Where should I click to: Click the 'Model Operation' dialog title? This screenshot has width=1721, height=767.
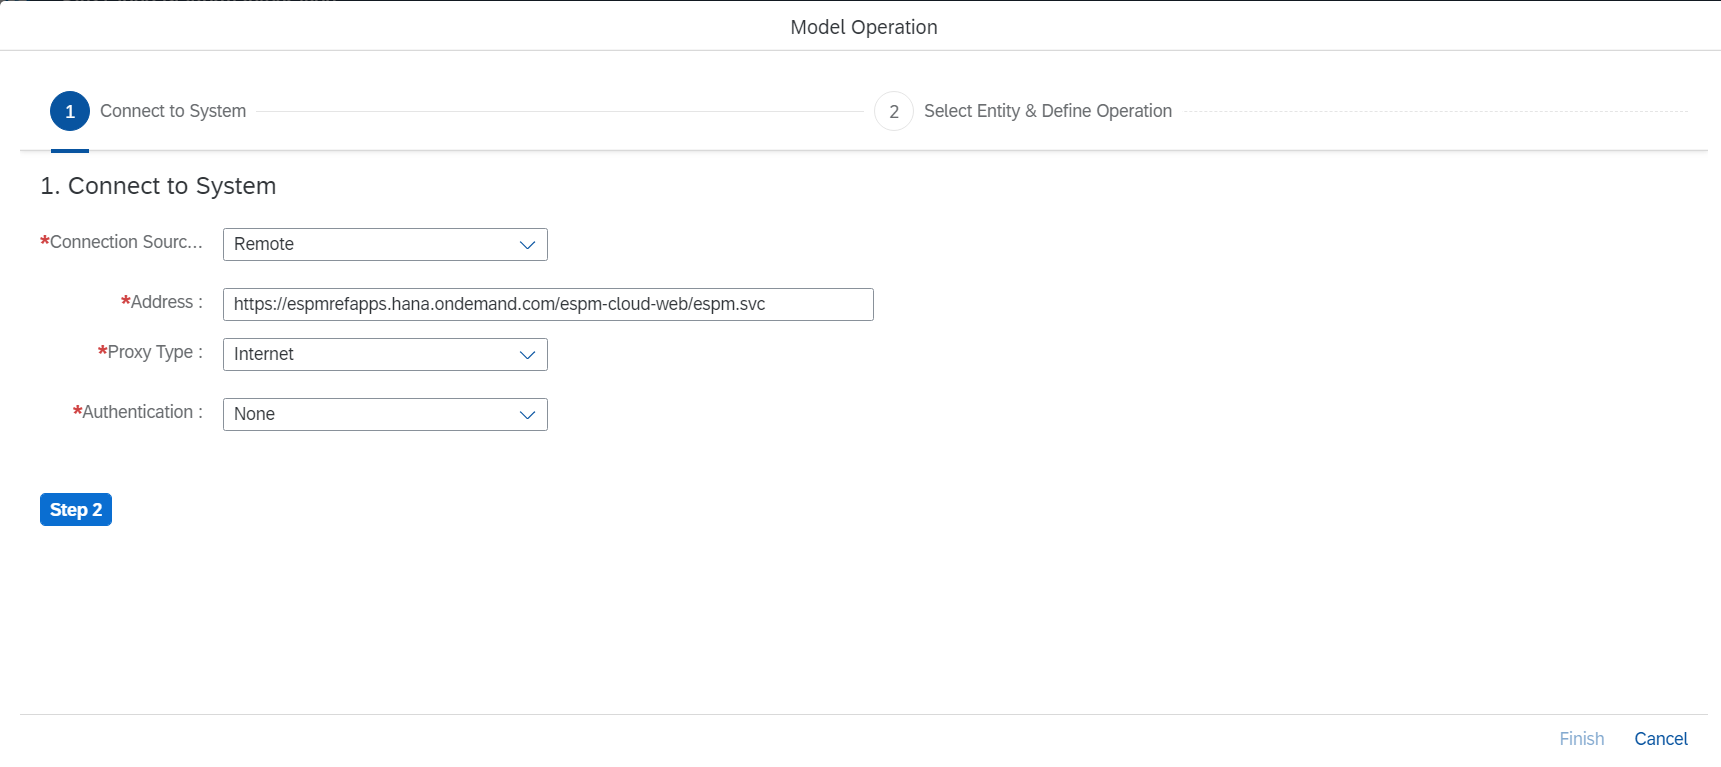[x=863, y=27]
